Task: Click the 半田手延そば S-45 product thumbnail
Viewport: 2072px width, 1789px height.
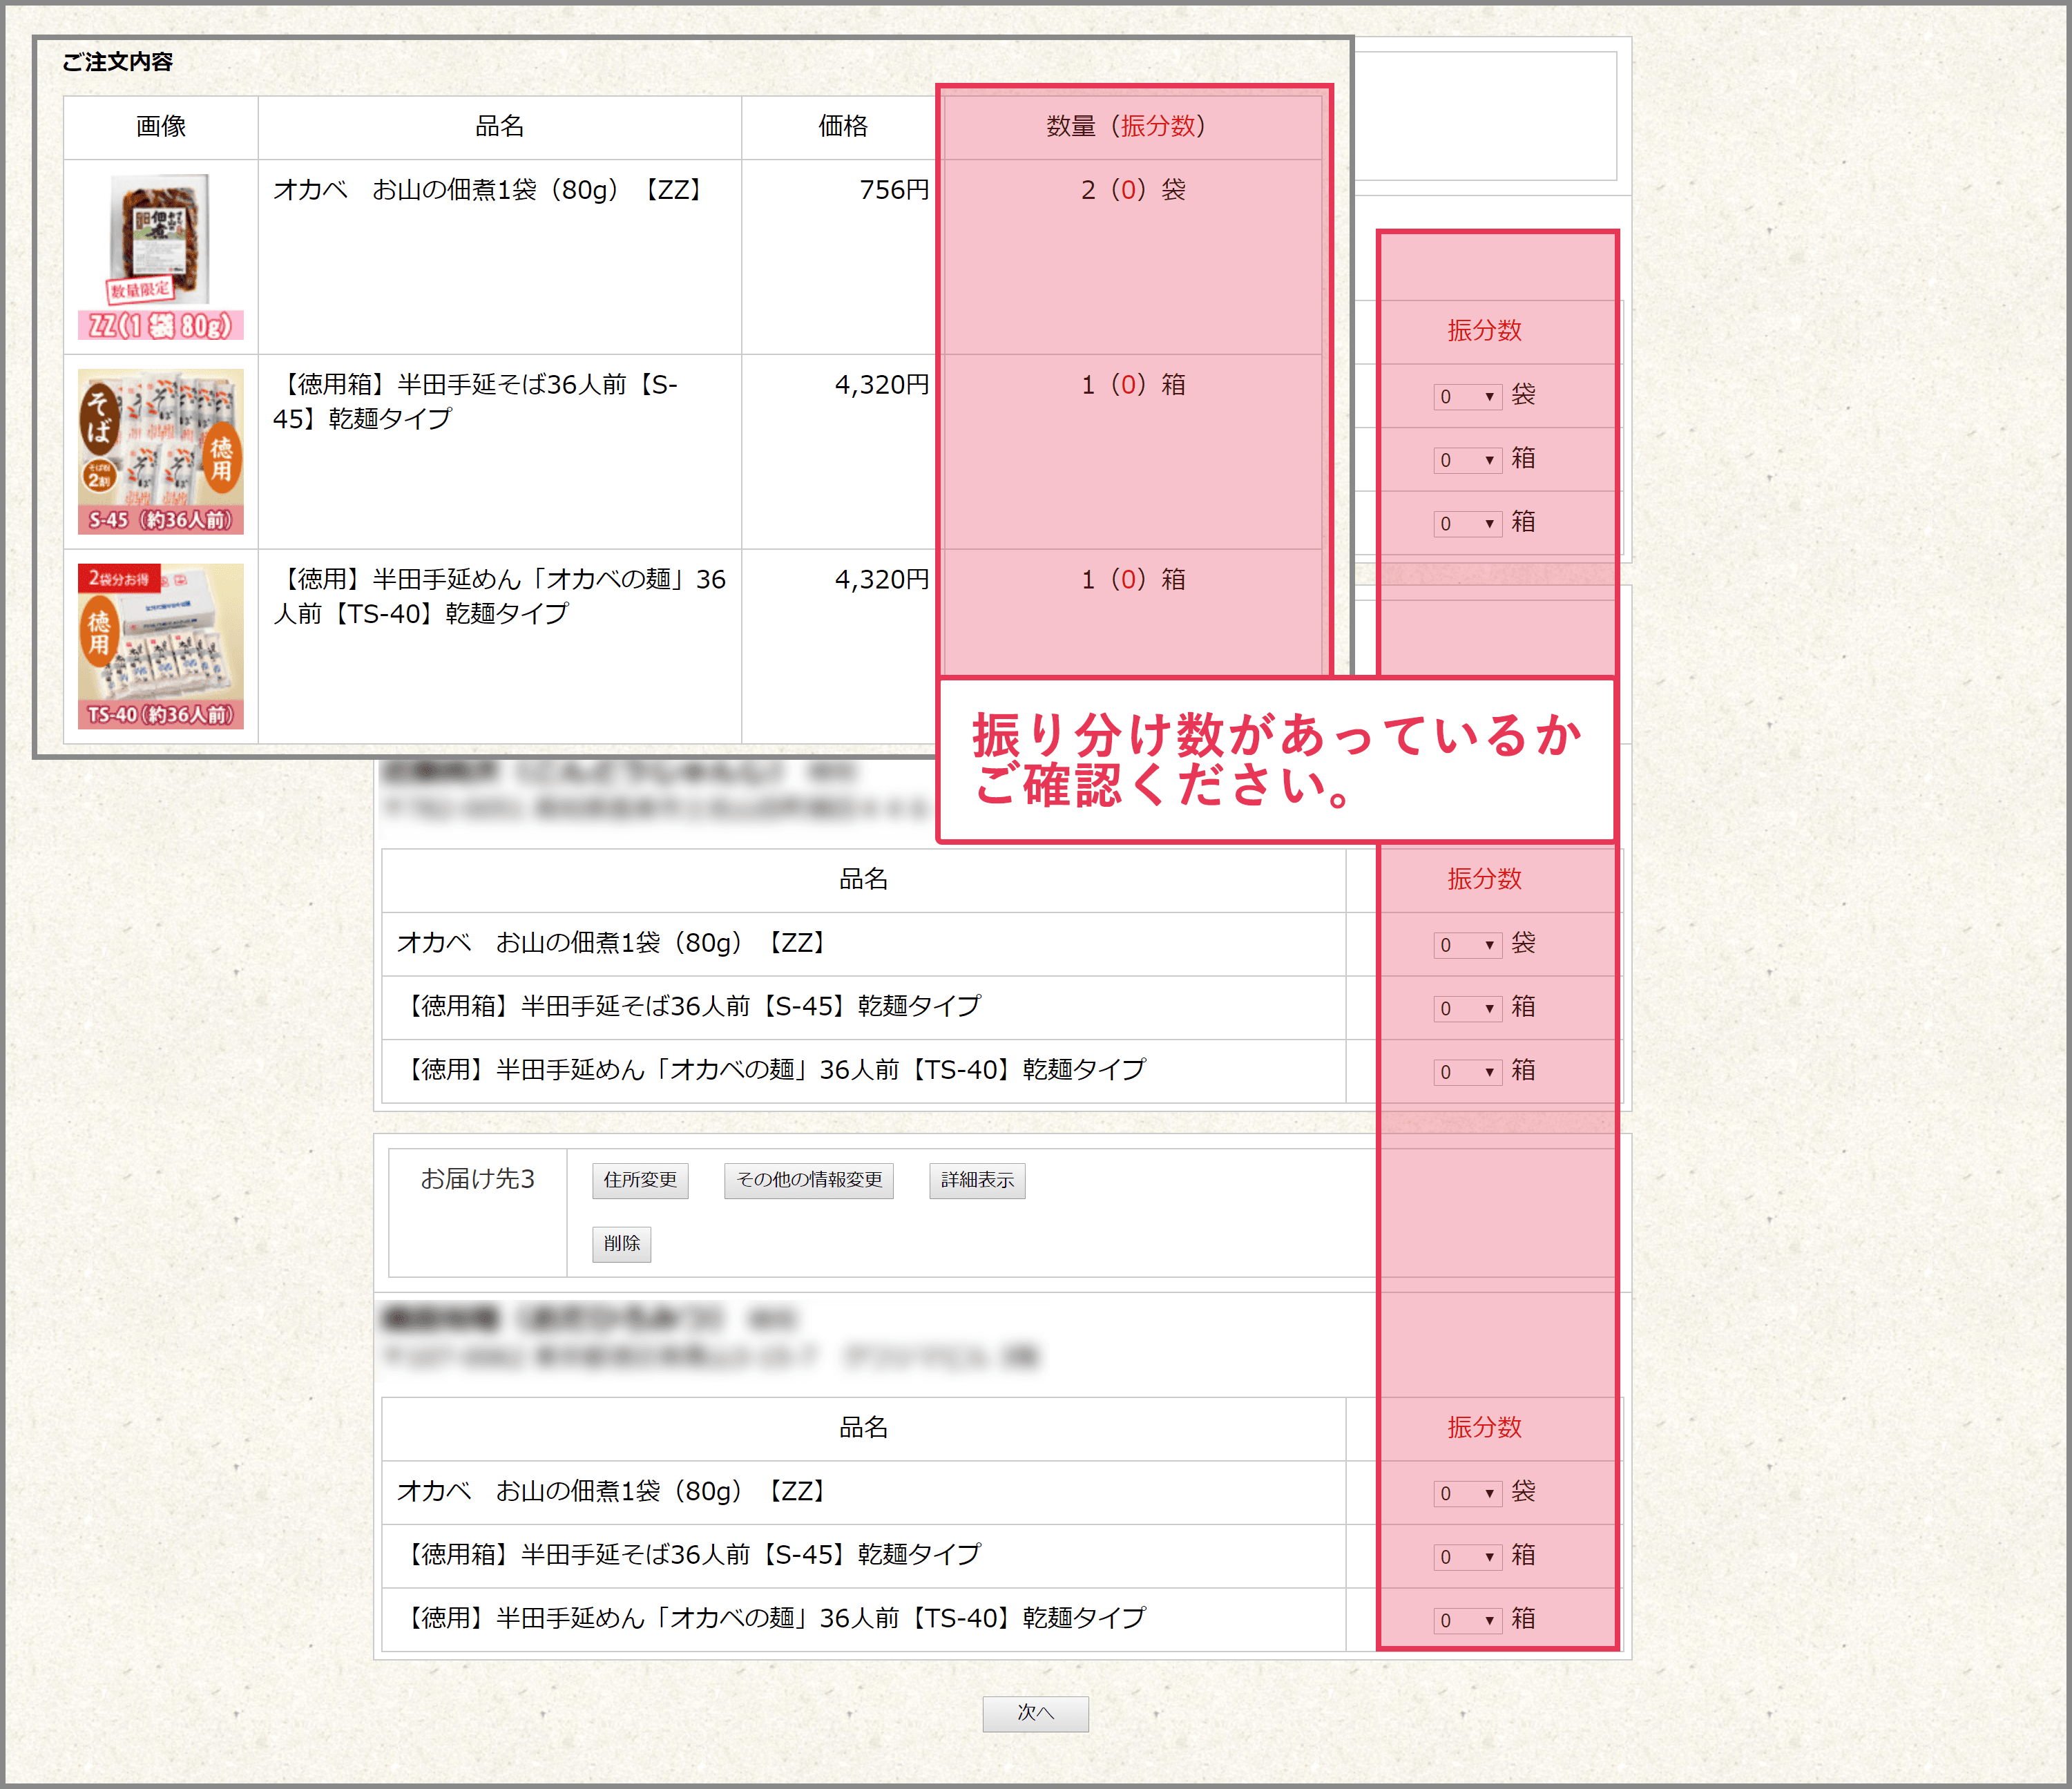Action: point(160,452)
